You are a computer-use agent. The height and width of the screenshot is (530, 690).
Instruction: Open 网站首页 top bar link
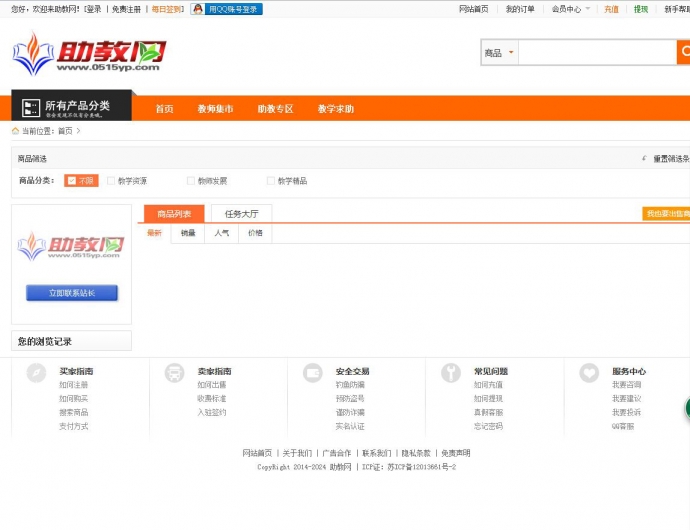coord(473,9)
